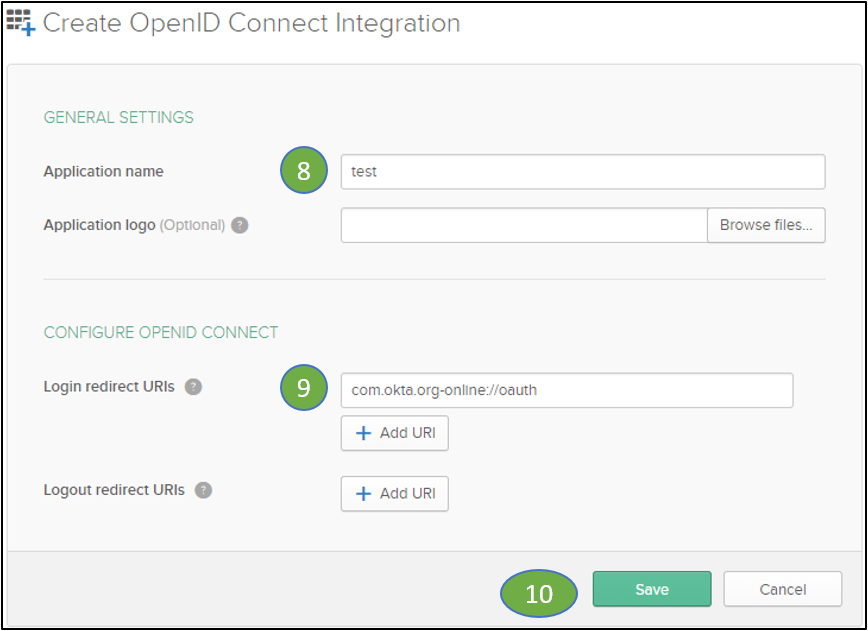The image size is (868, 631).
Task: Click the General Settings section heading
Action: coord(118,117)
